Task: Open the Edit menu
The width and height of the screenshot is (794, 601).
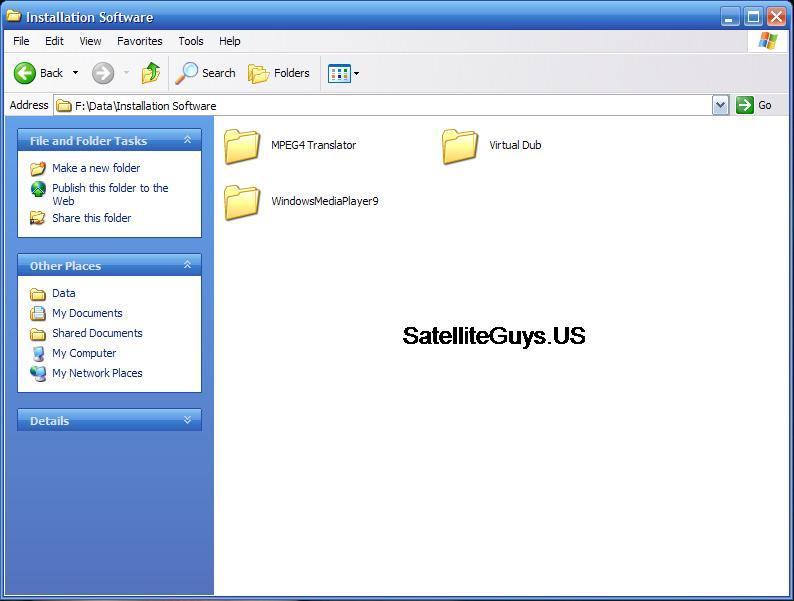Action: [54, 41]
